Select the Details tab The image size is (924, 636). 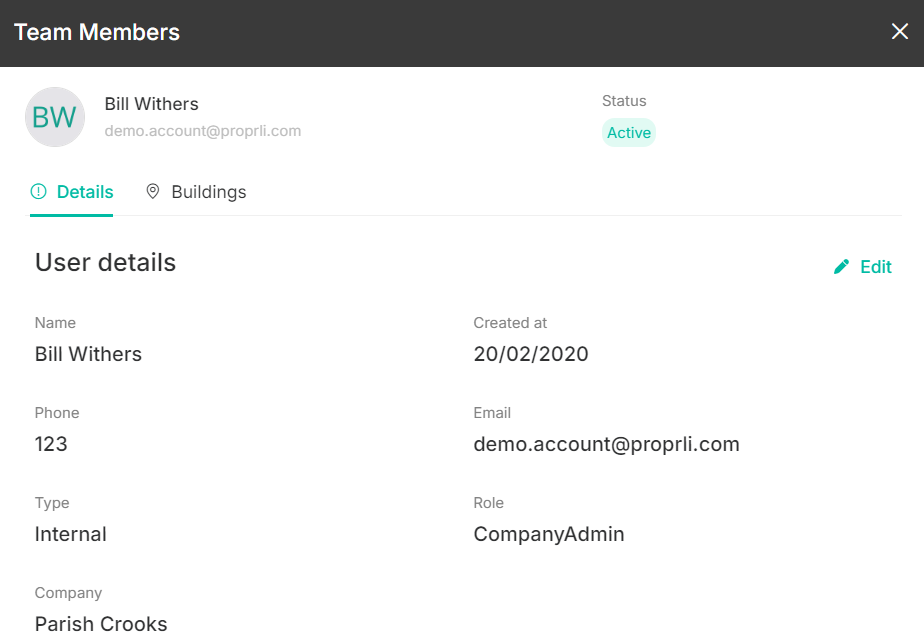tap(71, 192)
